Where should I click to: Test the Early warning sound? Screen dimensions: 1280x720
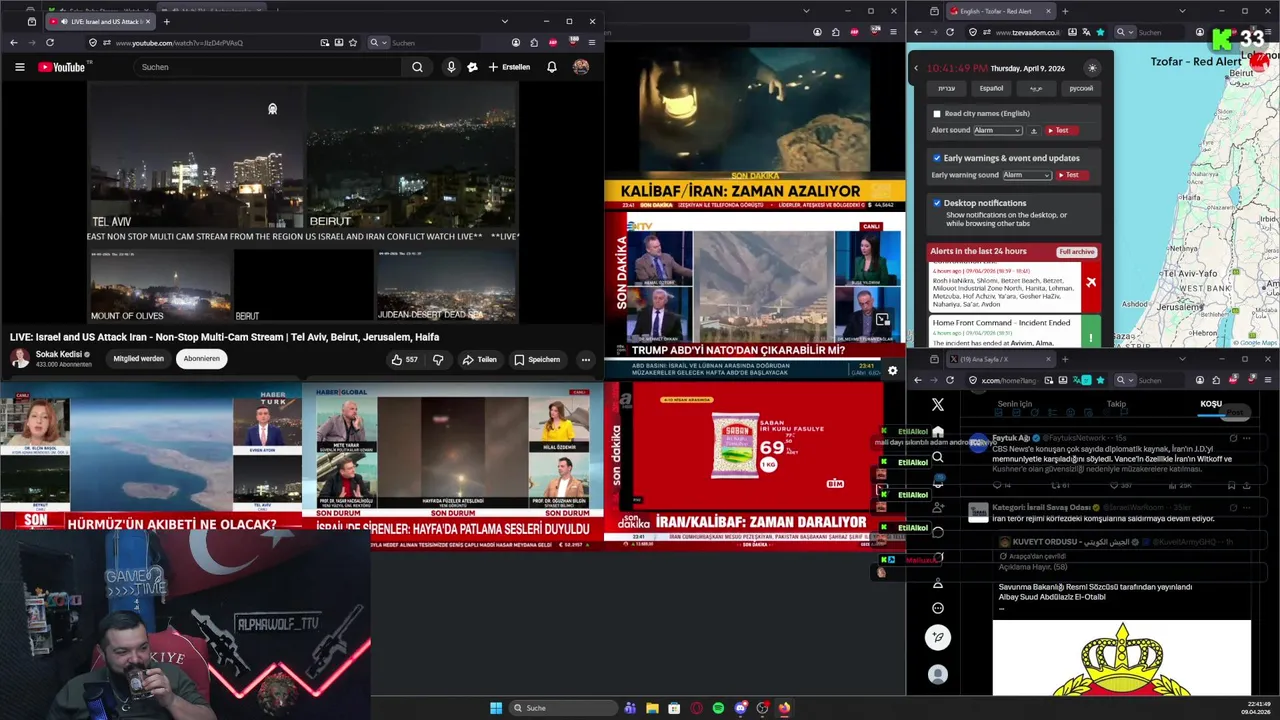pyautogui.click(x=1071, y=175)
